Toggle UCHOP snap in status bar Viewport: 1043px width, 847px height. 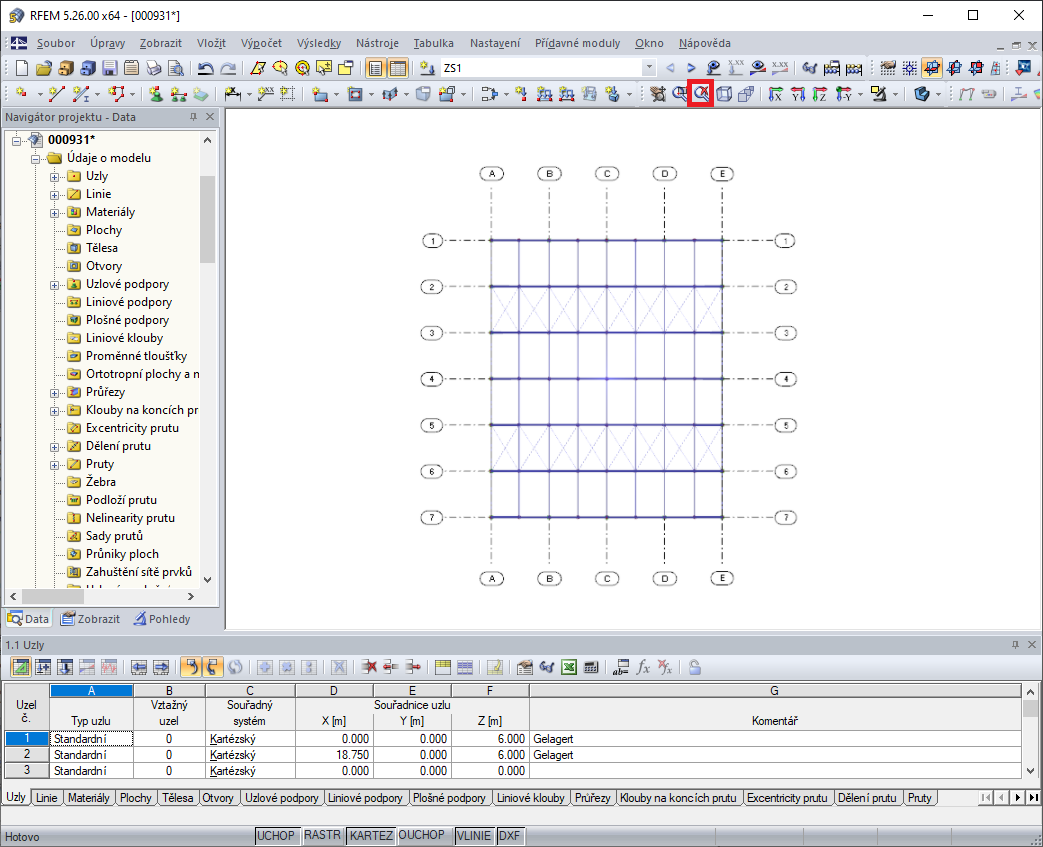(x=275, y=836)
